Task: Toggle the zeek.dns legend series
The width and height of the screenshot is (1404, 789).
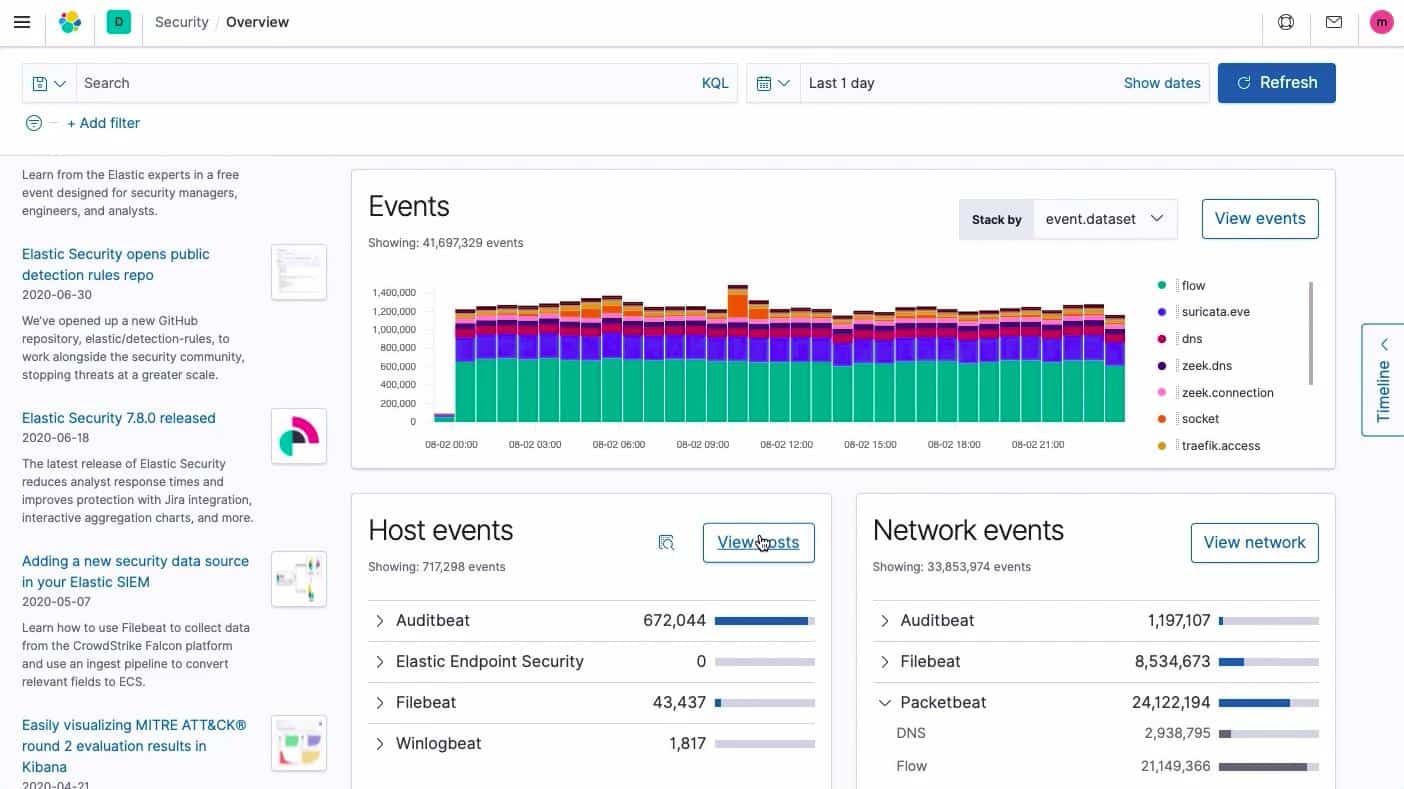Action: [x=1206, y=366]
